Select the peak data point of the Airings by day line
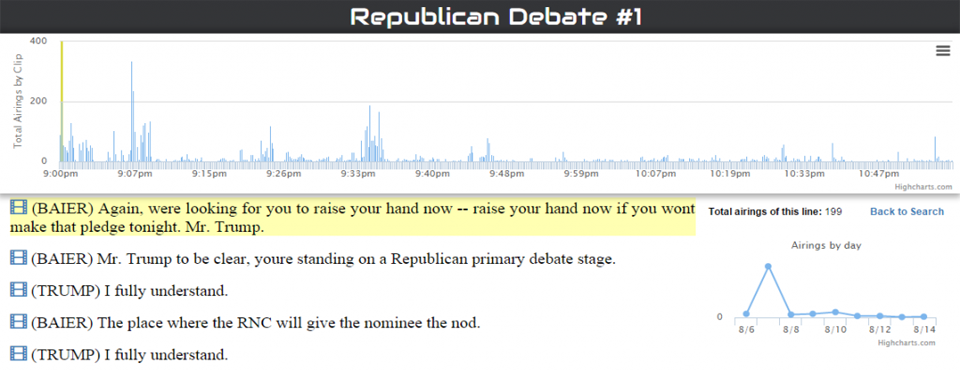 pos(768,266)
